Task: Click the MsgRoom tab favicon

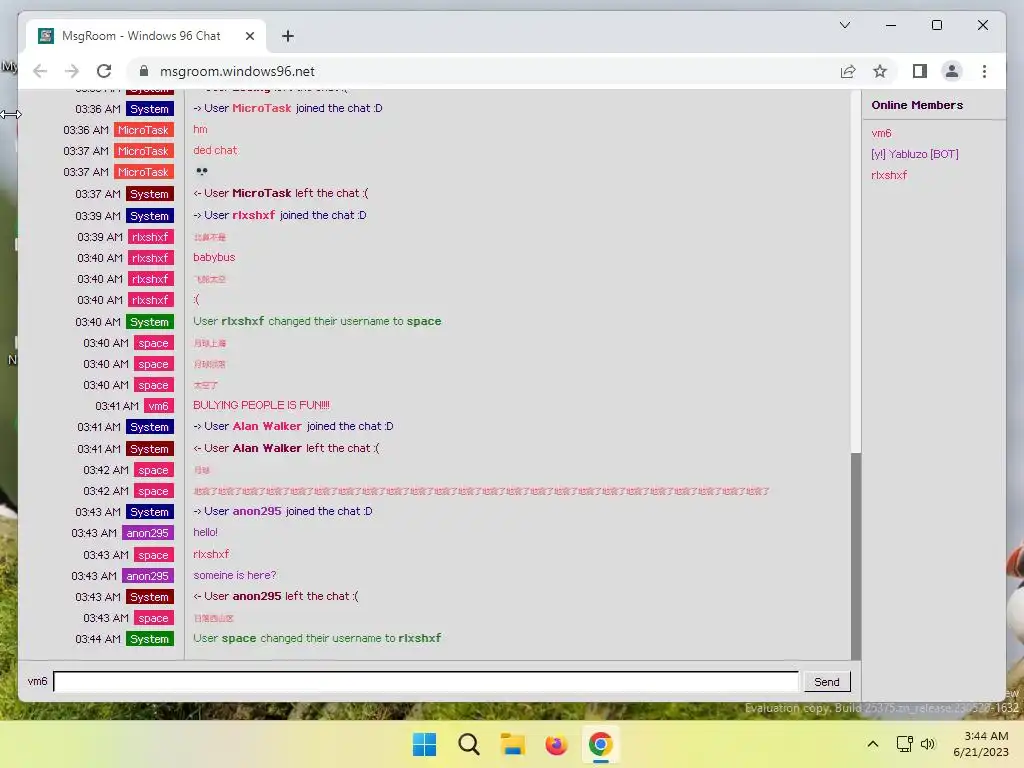Action: (46, 36)
